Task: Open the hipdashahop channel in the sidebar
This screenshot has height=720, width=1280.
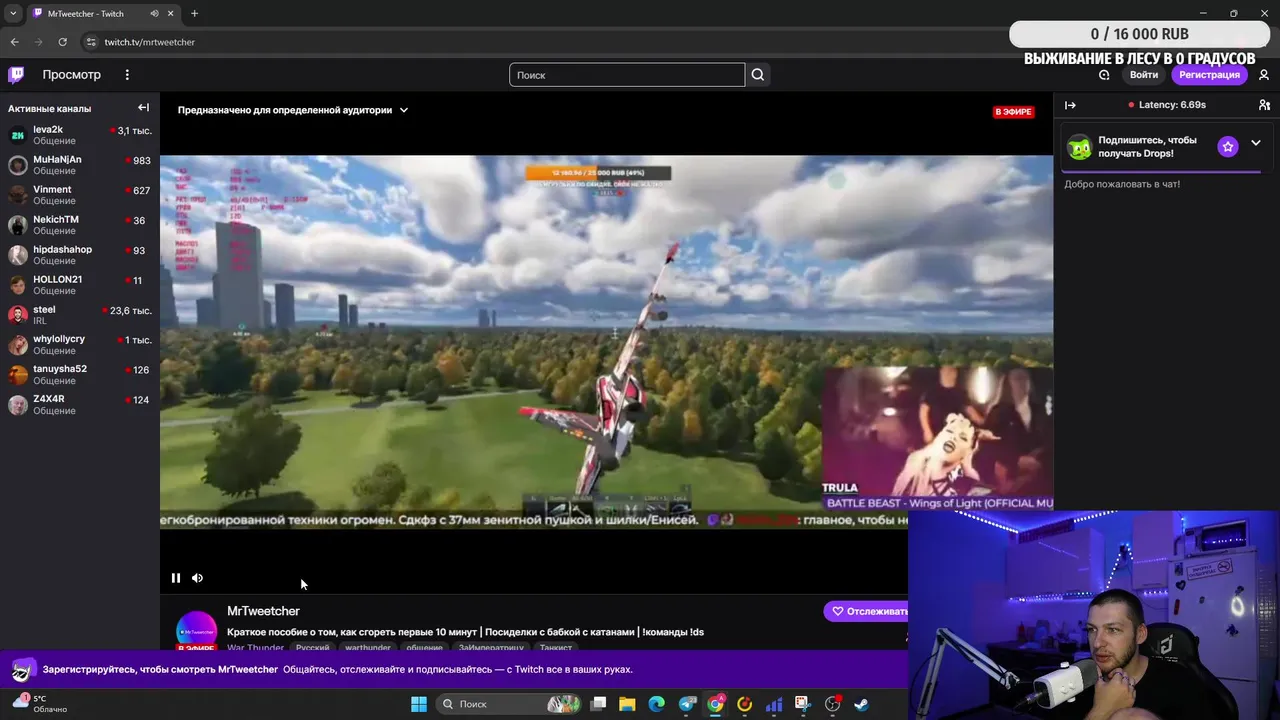Action: 80,255
